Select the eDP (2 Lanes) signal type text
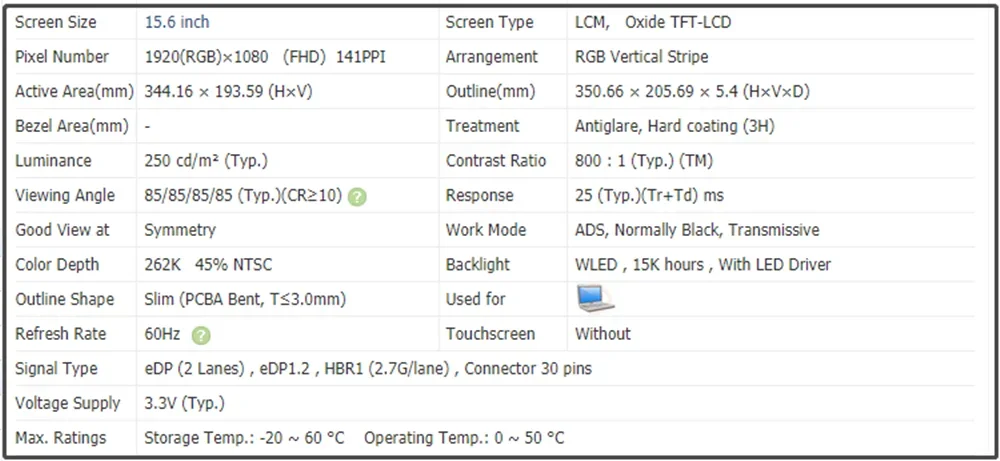 point(195,369)
